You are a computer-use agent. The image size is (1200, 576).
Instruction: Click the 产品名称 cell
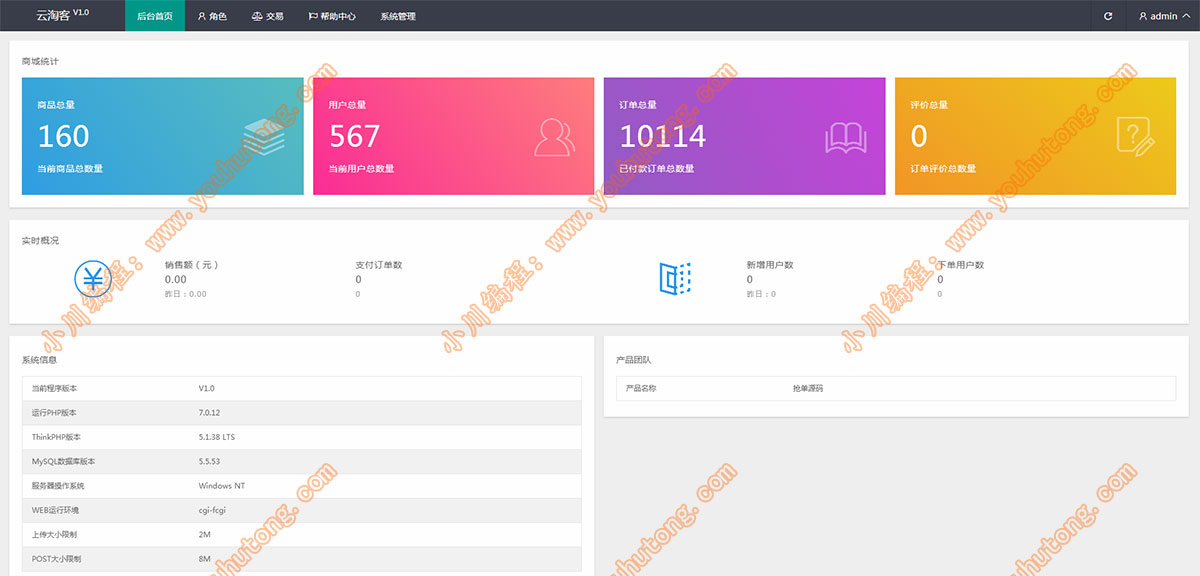641,388
